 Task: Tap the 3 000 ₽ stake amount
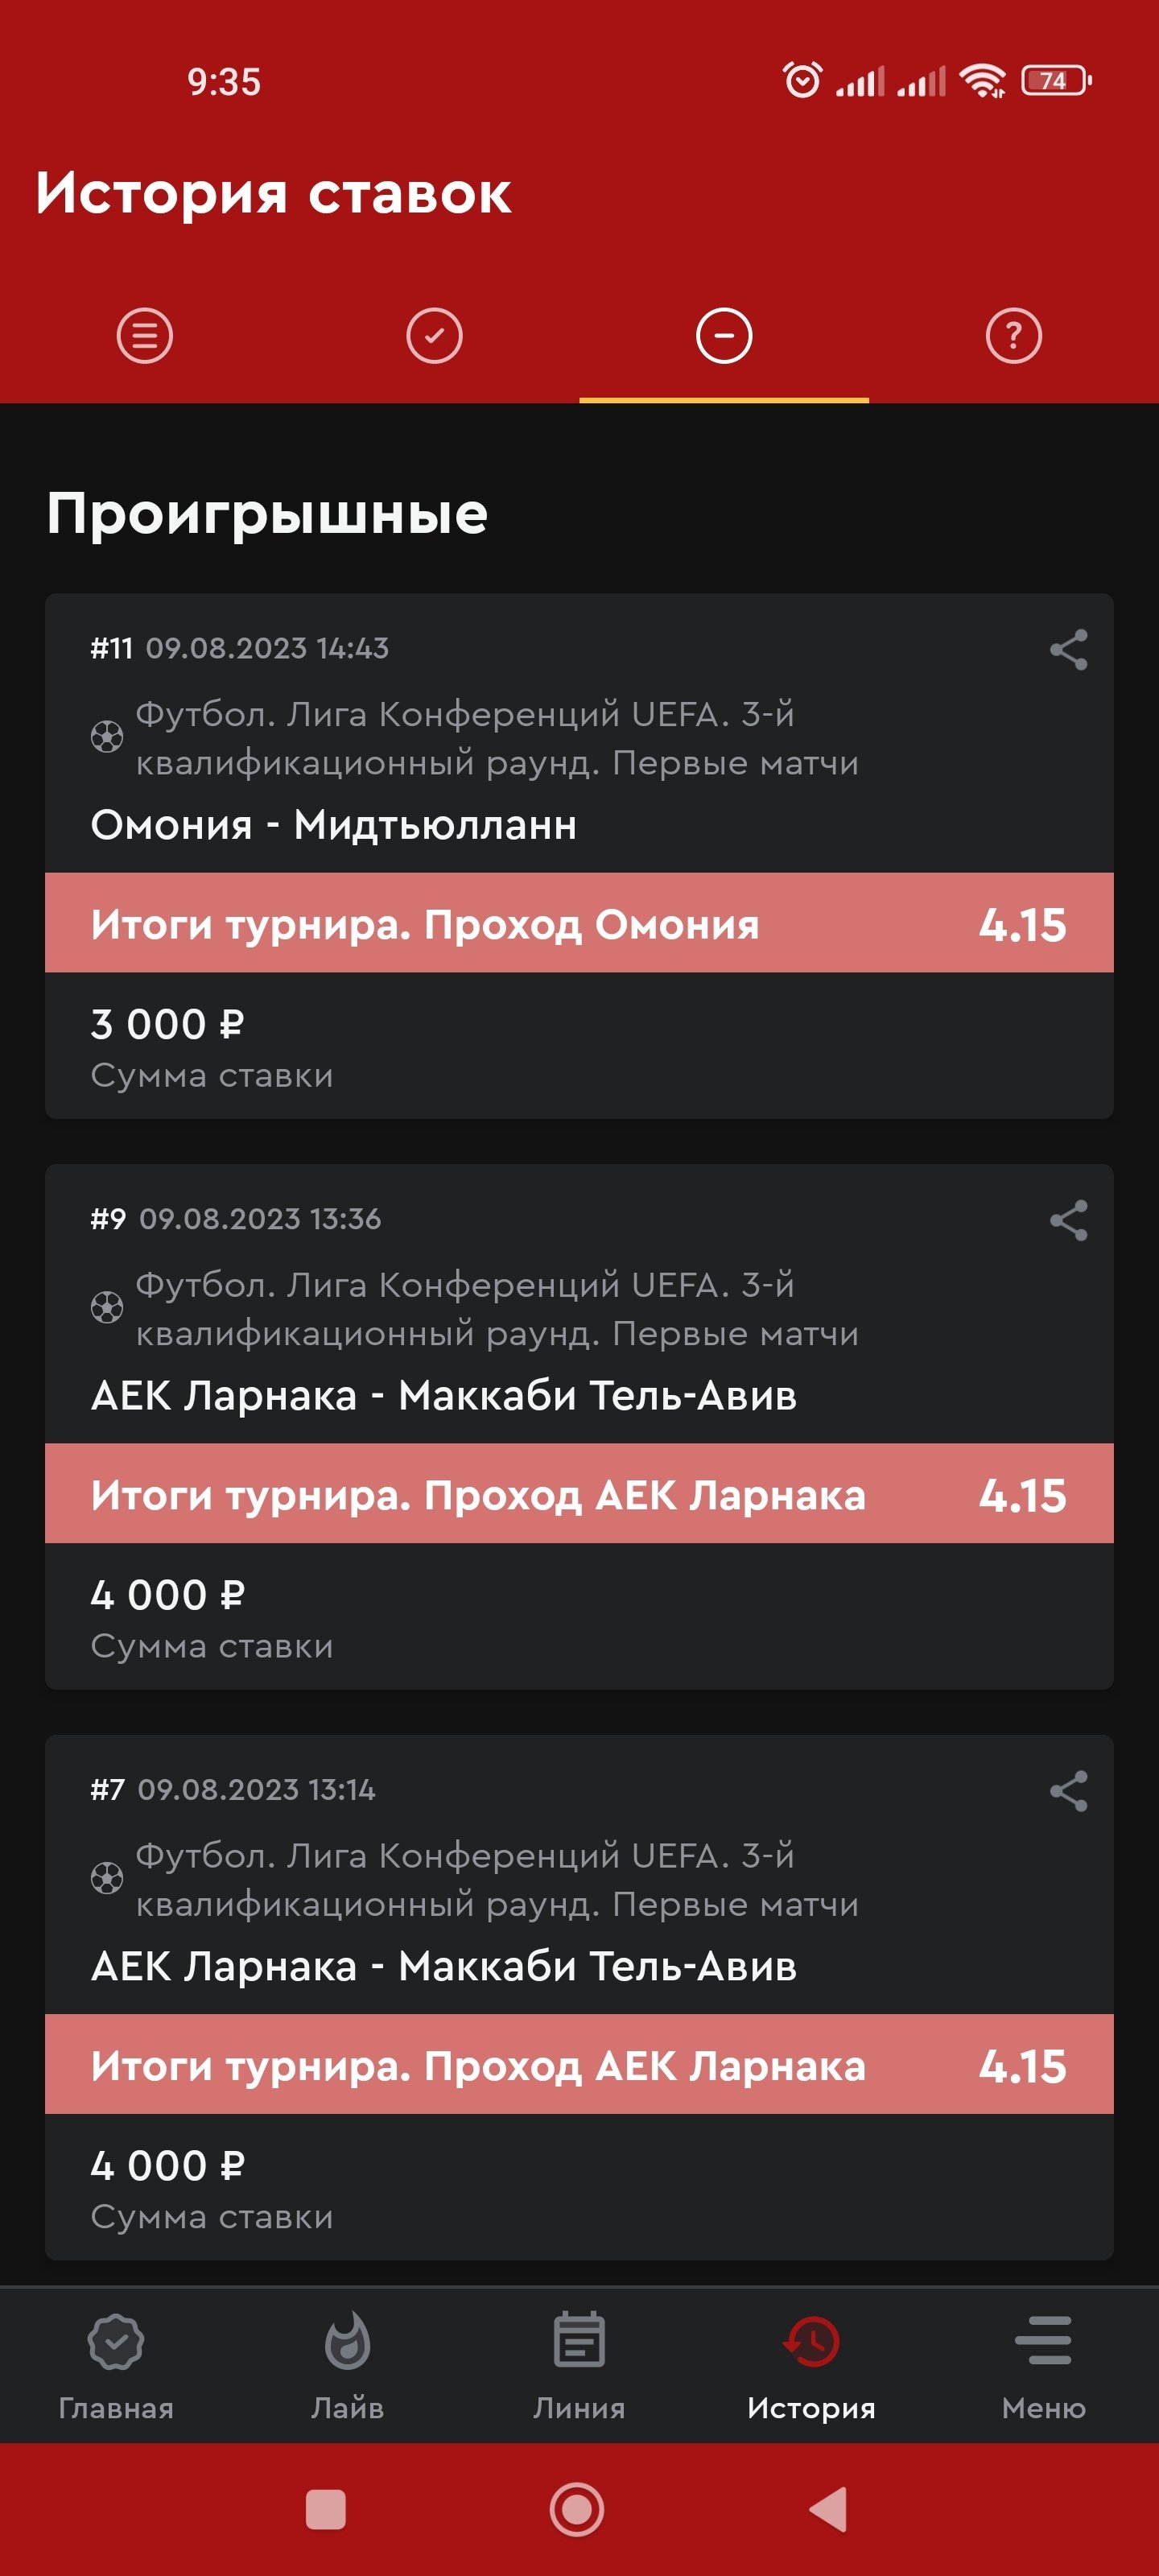168,1024
